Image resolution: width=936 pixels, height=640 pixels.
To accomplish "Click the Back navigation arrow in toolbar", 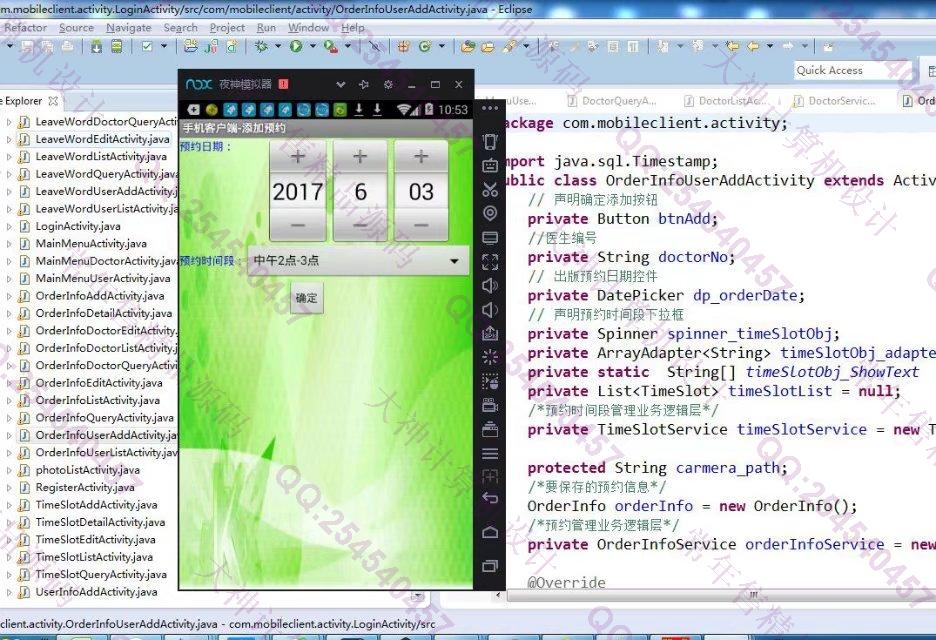I will coord(754,46).
